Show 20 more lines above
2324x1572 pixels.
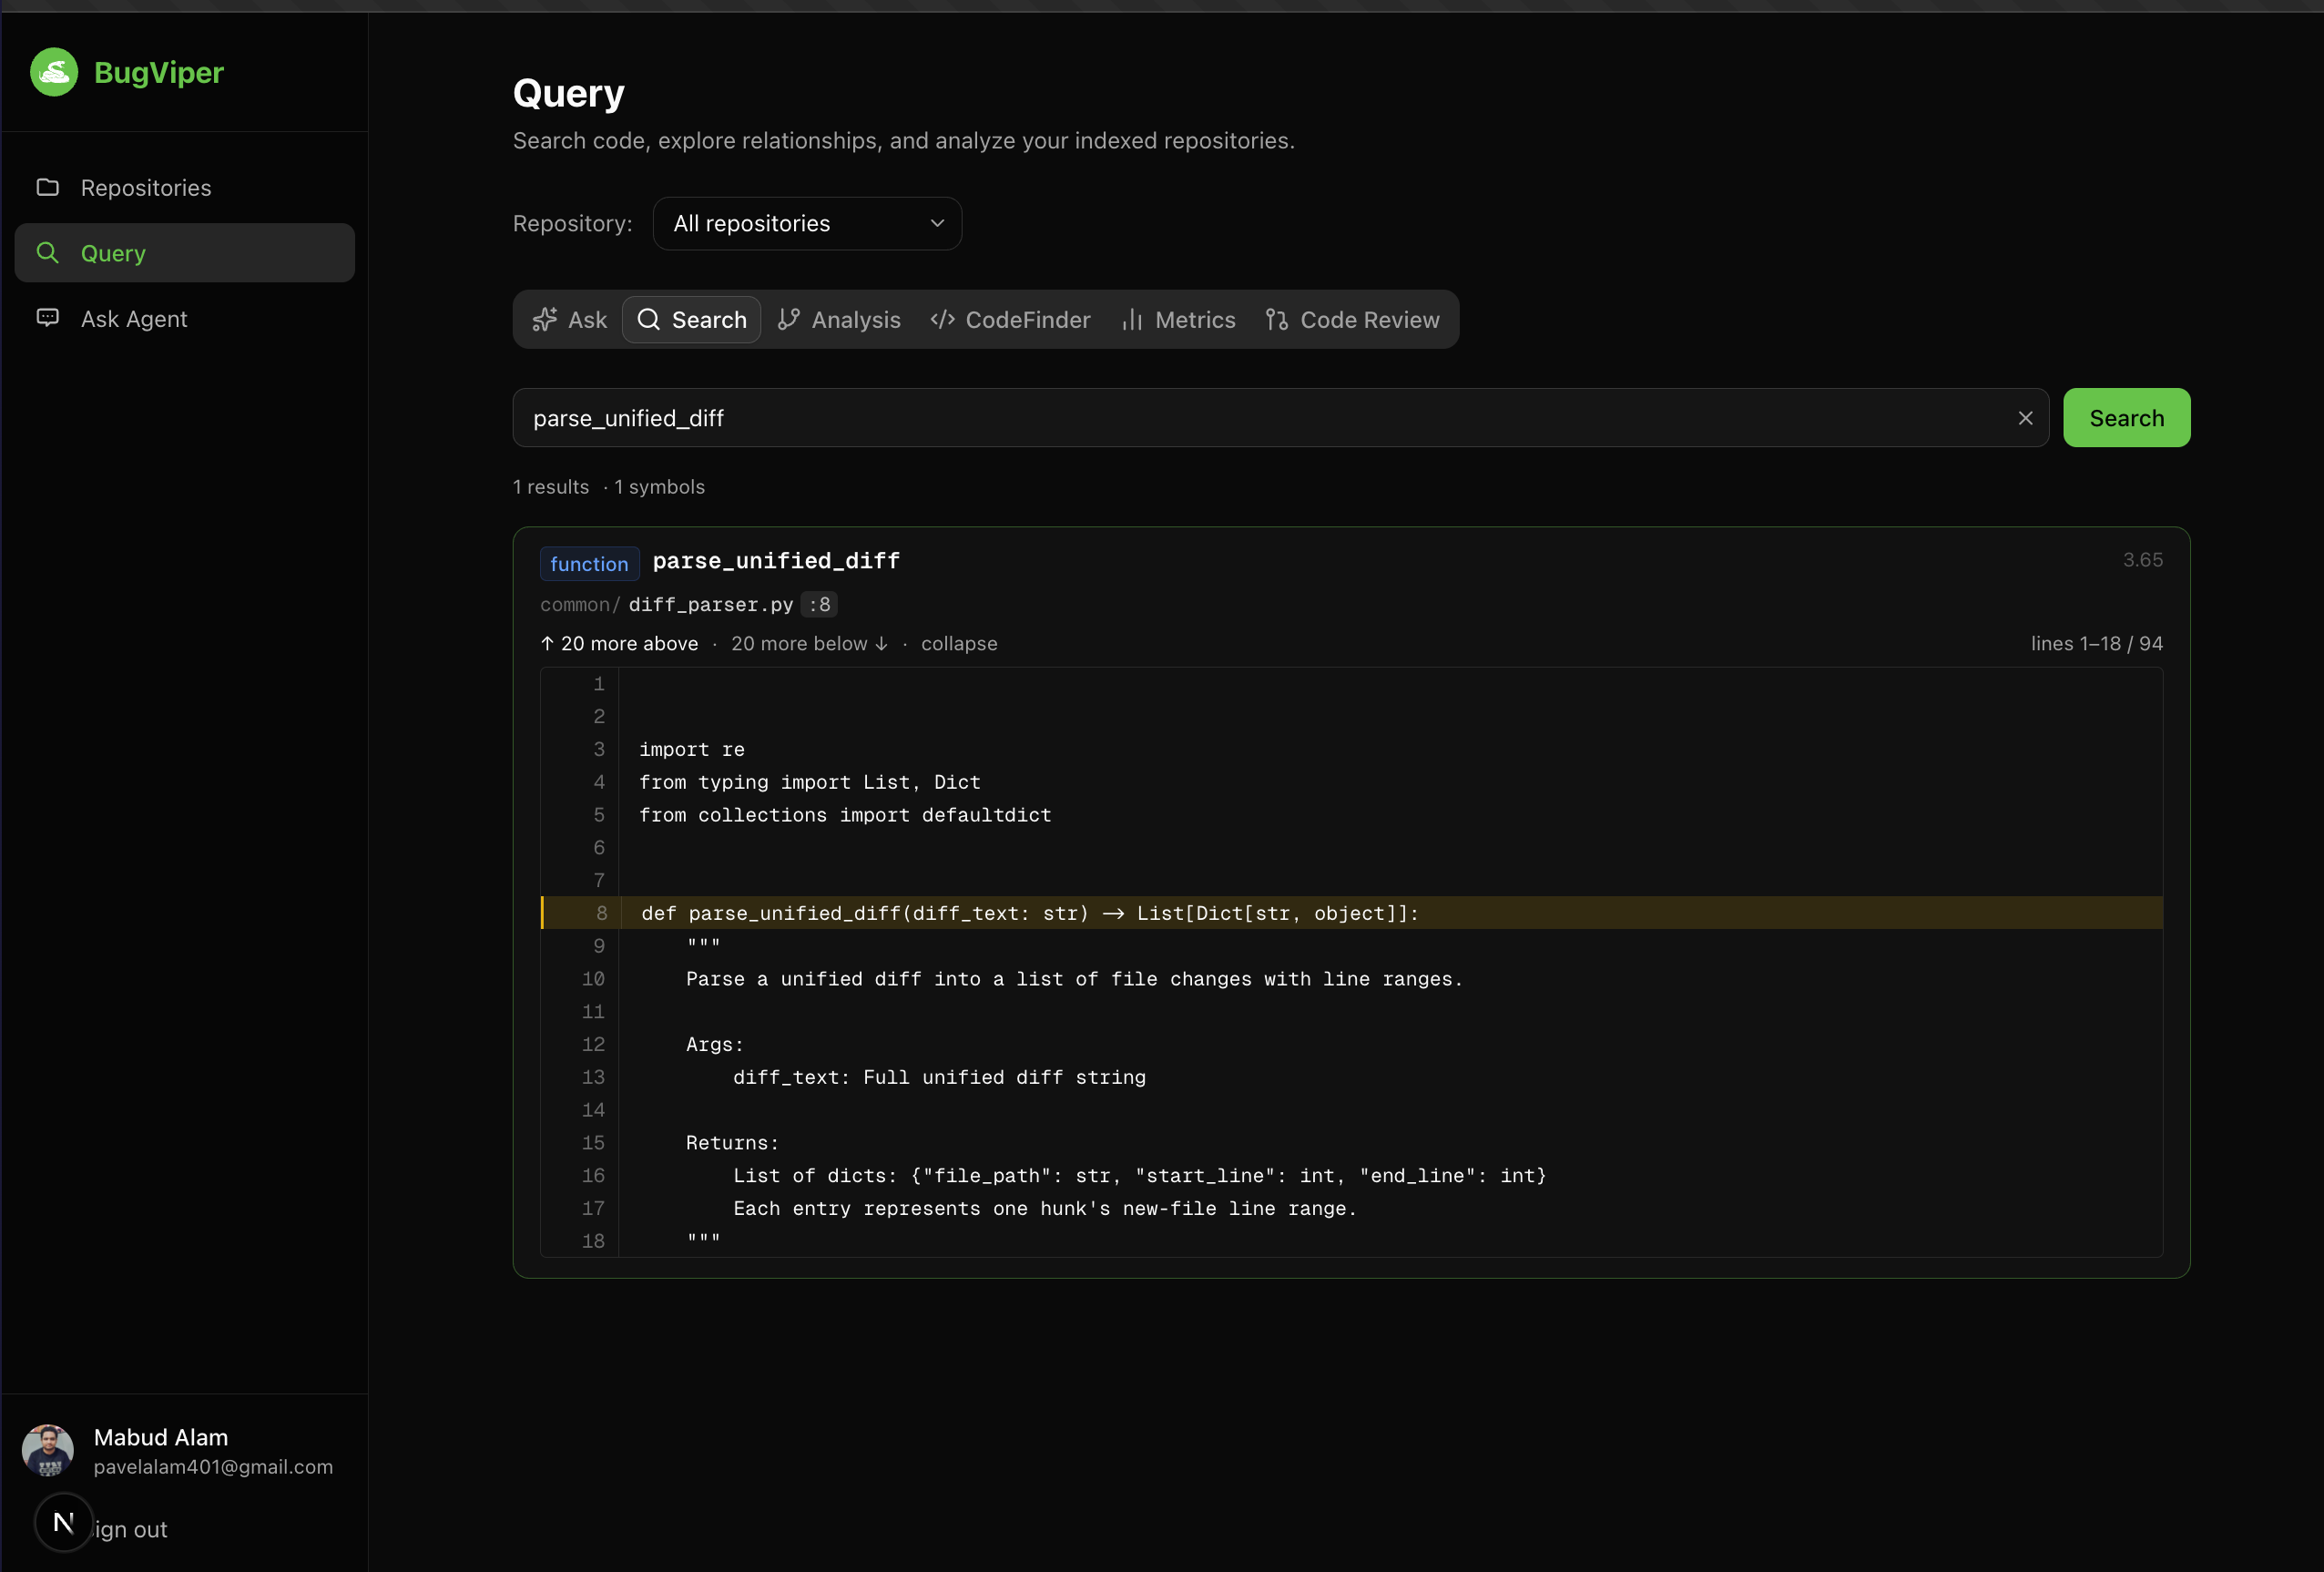pos(619,643)
